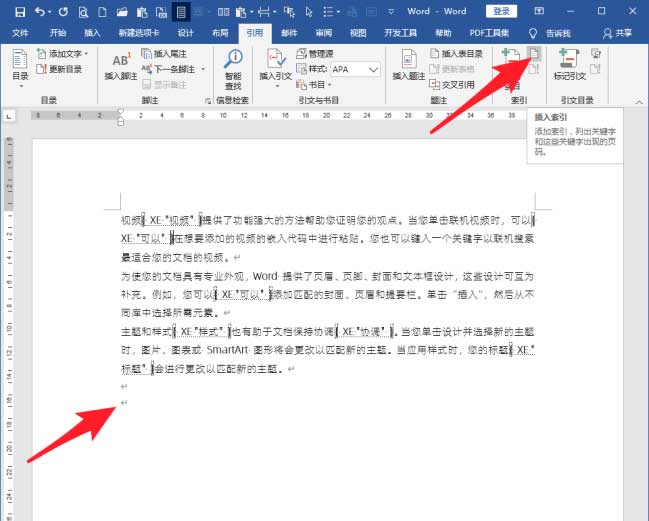Click the Login (登录) button
The height and width of the screenshot is (521, 649).
[502, 11]
